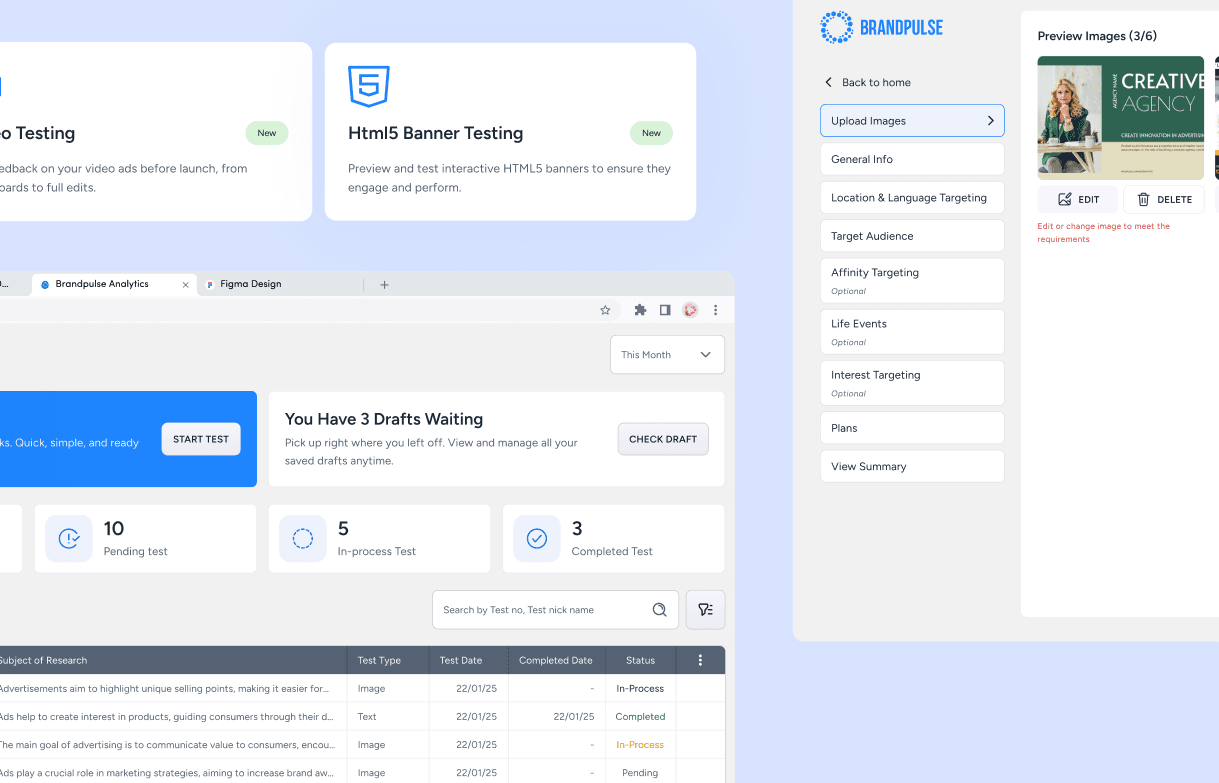The image size is (1219, 783).
Task: Open General Info section
Action: (x=912, y=159)
